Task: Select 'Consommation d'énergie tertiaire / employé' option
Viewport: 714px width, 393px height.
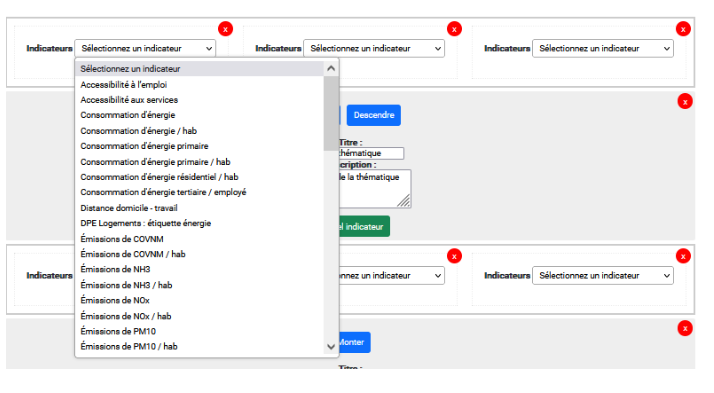Action: pos(199,192)
